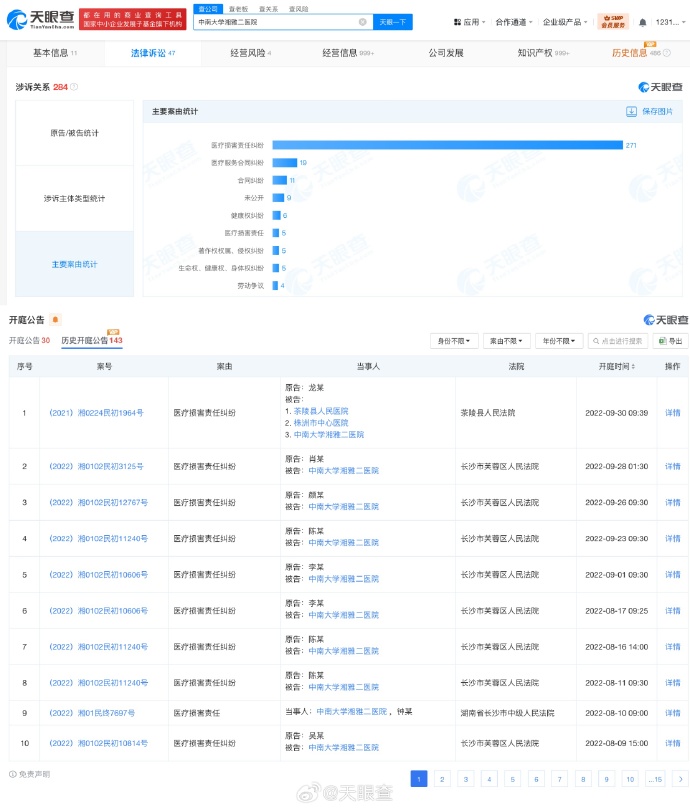
Task: Sort by 开庭时间 column arrows
Action: [633, 366]
